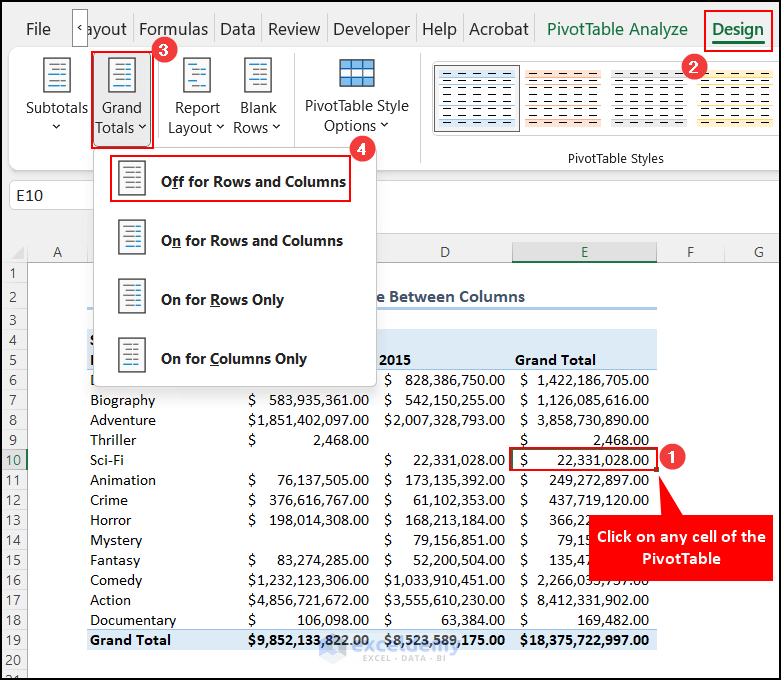Open the Help tab
Viewport: 781px width, 680px height.
(439, 29)
